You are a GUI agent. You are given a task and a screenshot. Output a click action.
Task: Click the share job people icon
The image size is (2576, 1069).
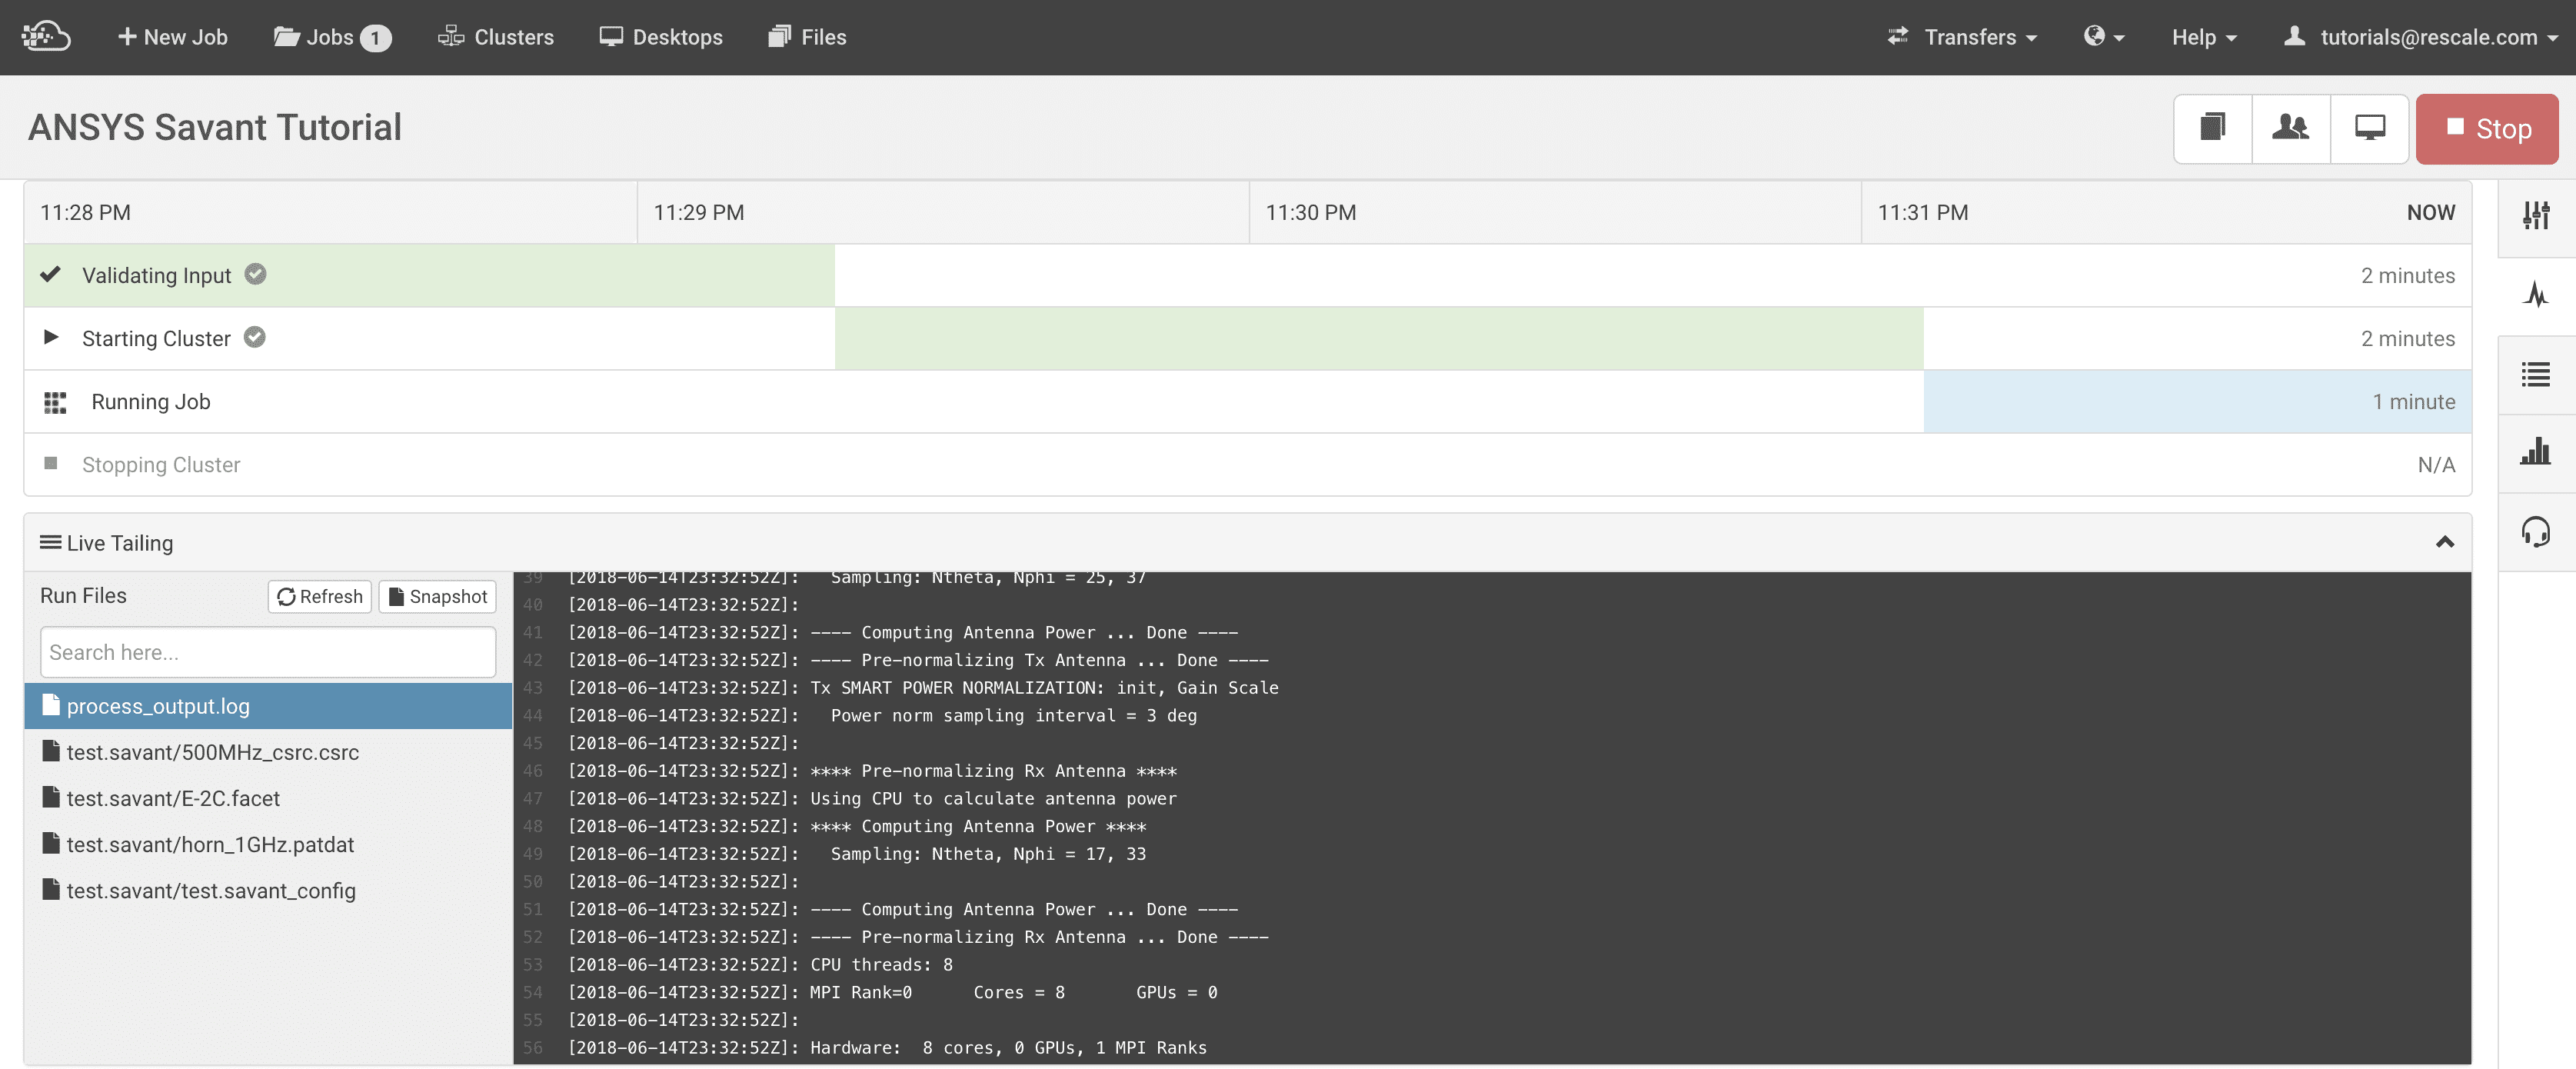pos(2290,128)
